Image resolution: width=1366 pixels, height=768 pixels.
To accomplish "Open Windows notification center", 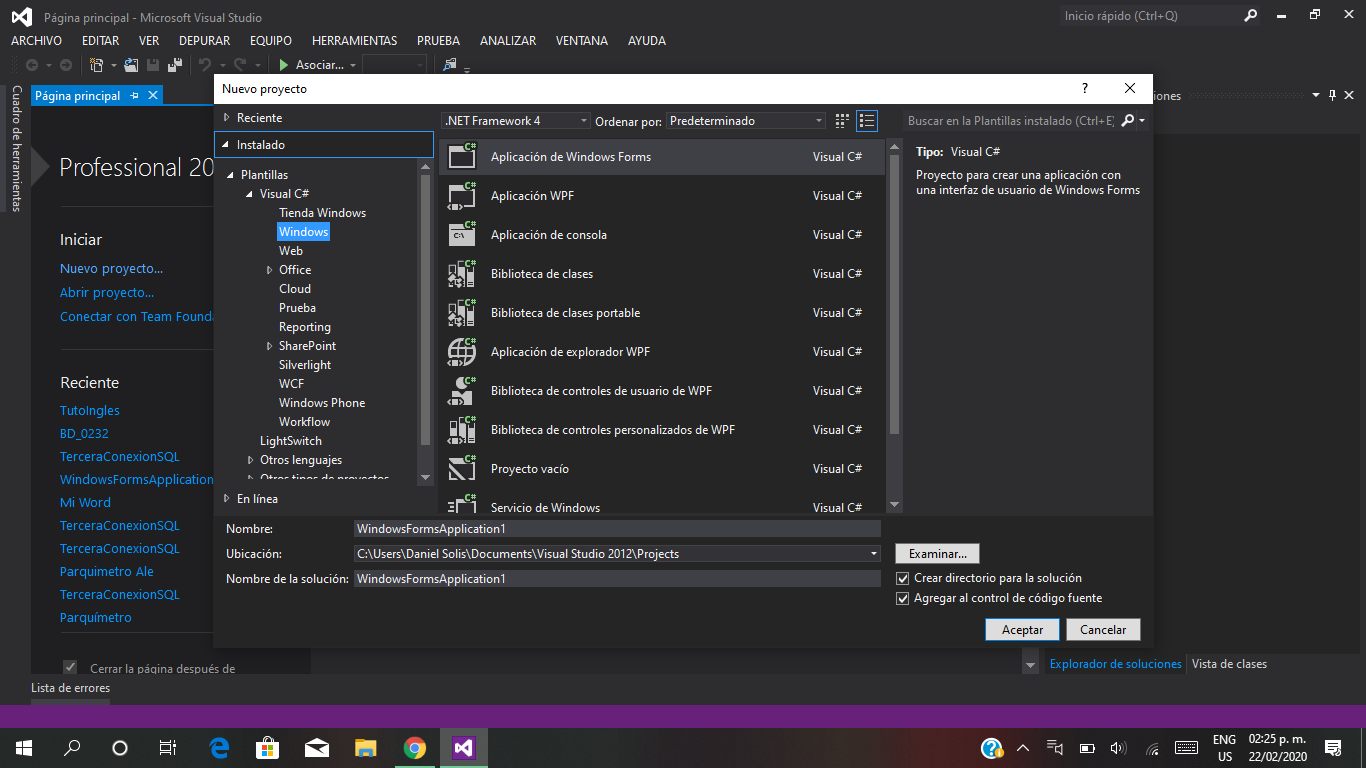I will pyautogui.click(x=1332, y=747).
